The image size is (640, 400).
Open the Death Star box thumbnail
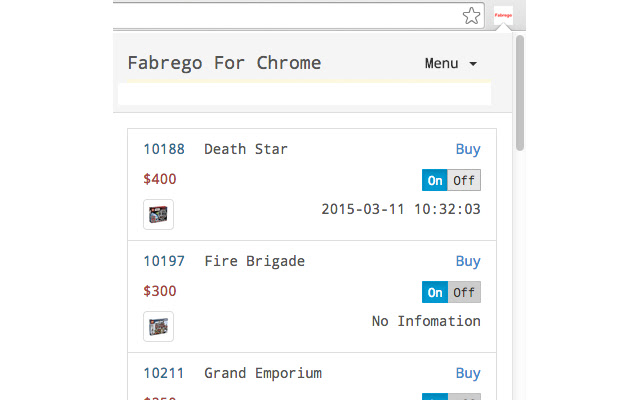[158, 214]
